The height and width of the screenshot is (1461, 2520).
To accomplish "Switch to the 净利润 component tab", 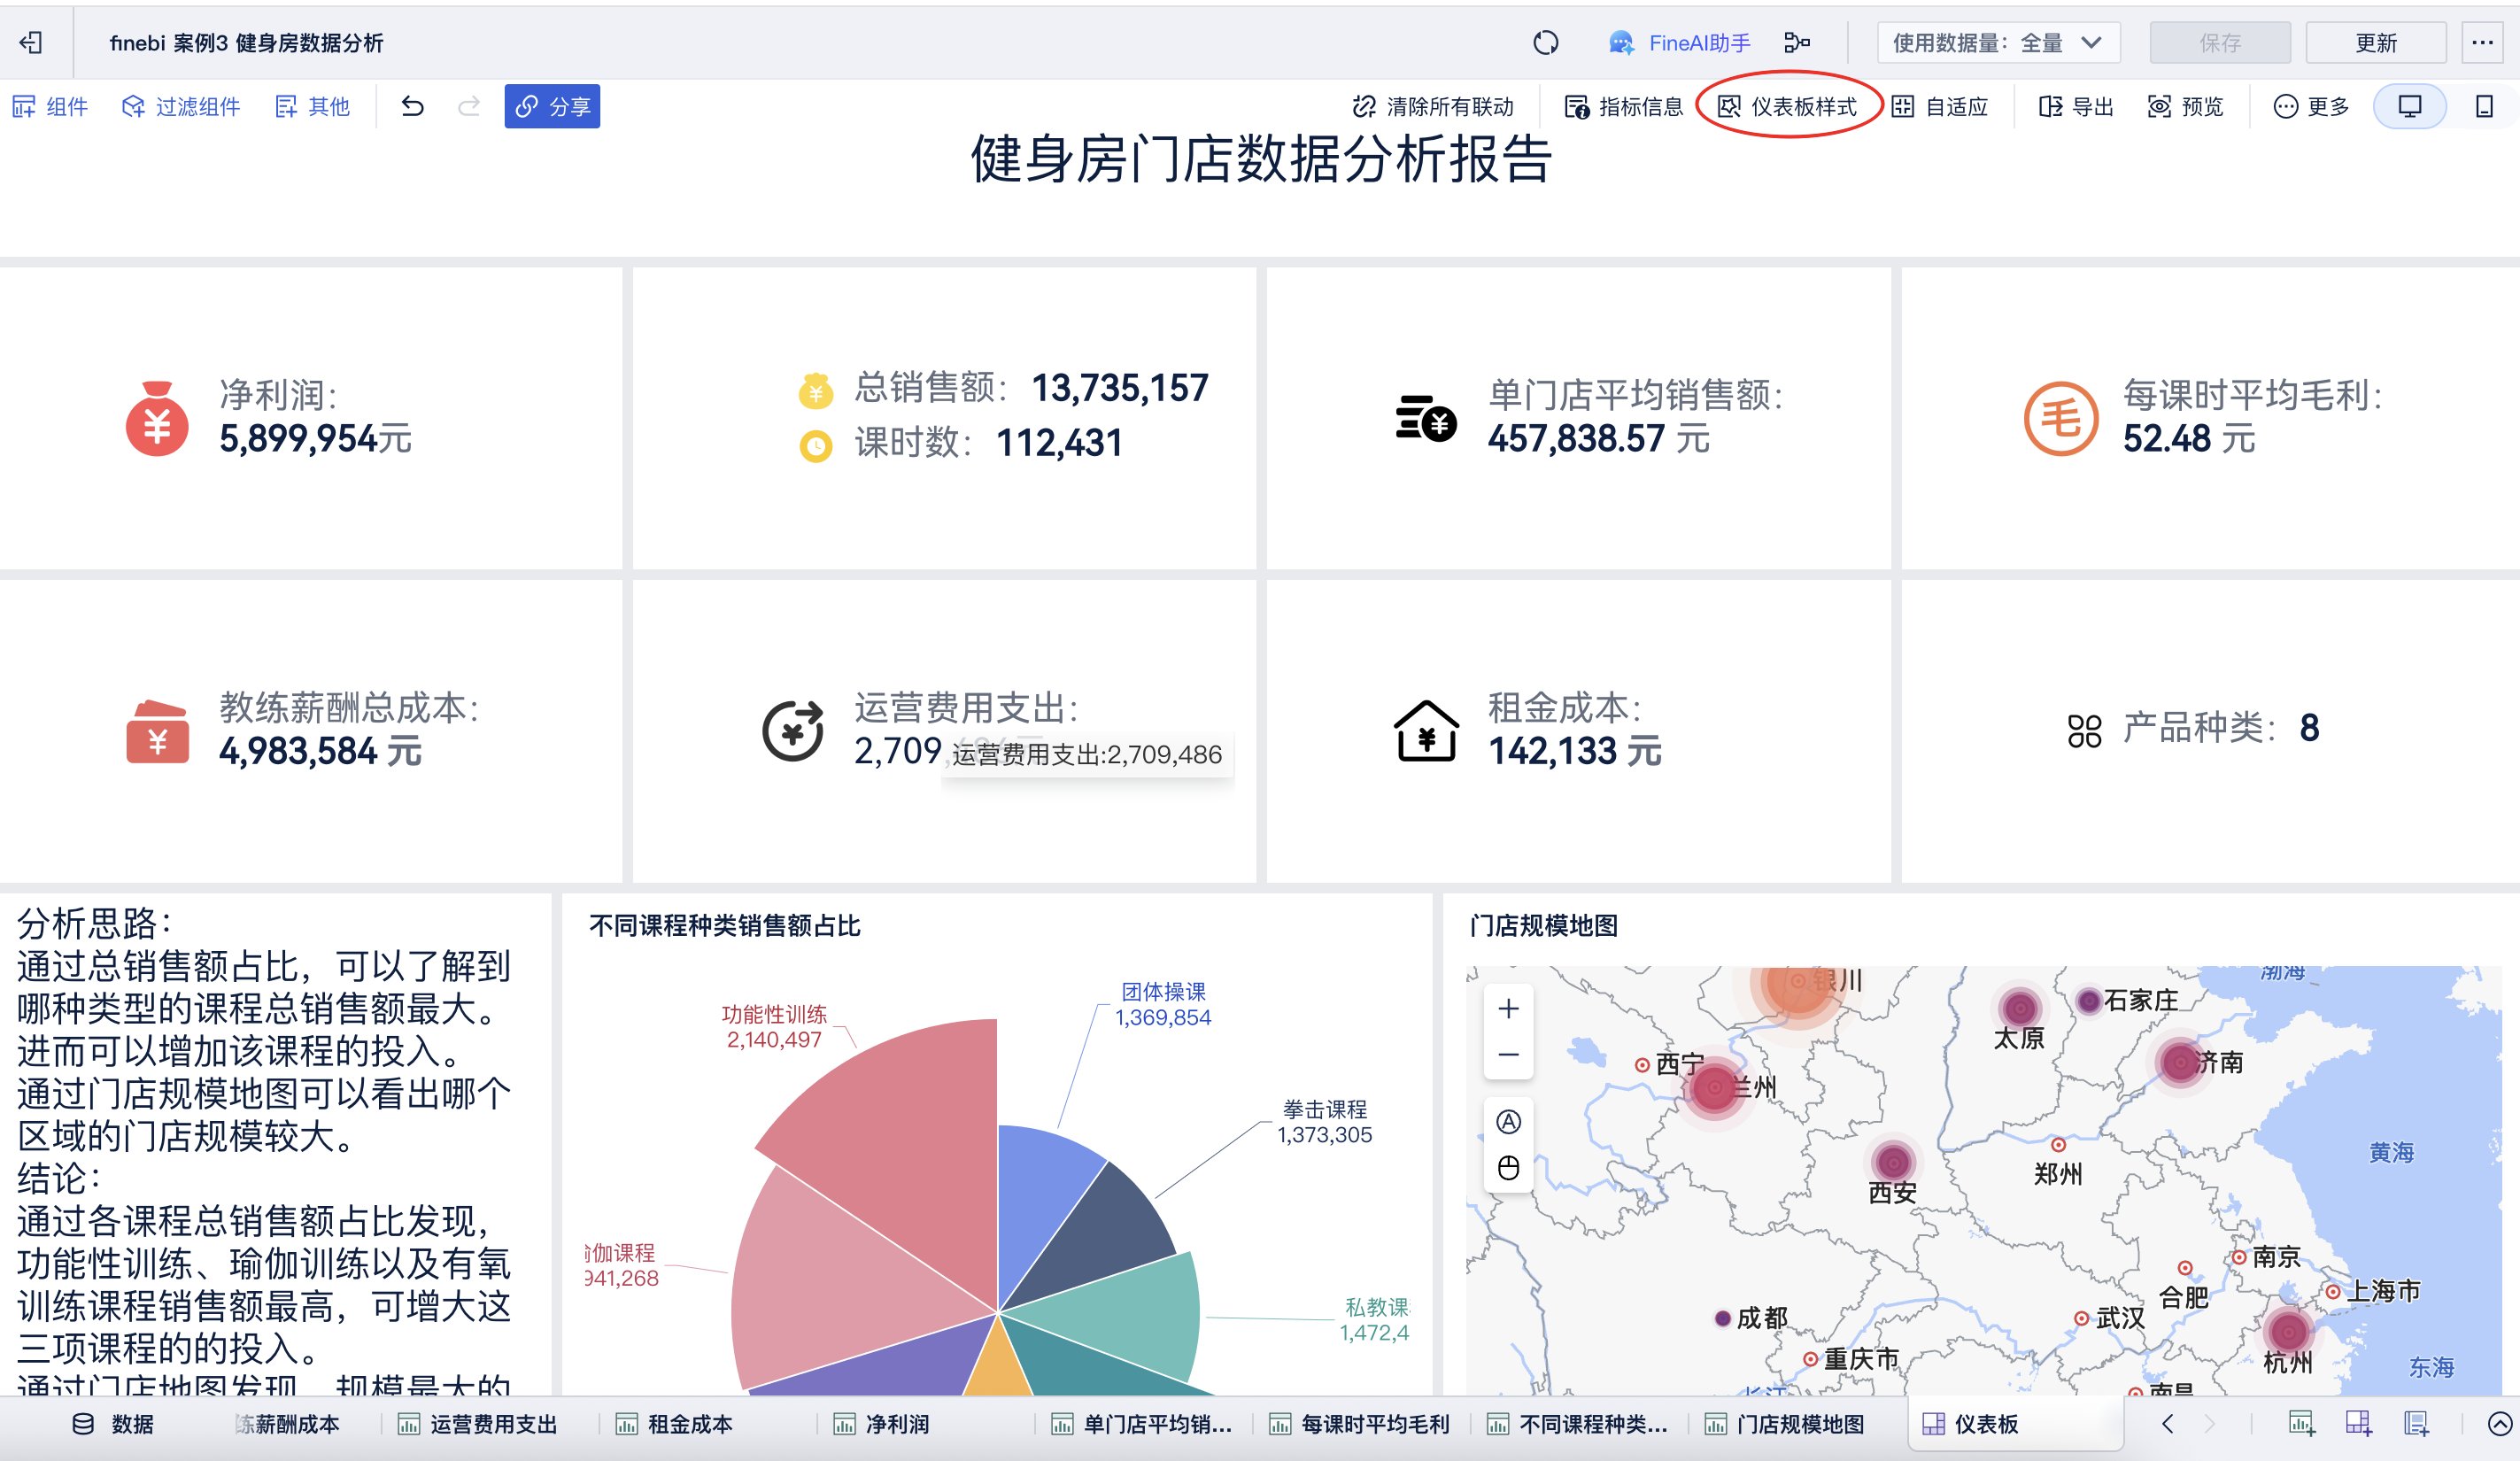I will (884, 1424).
